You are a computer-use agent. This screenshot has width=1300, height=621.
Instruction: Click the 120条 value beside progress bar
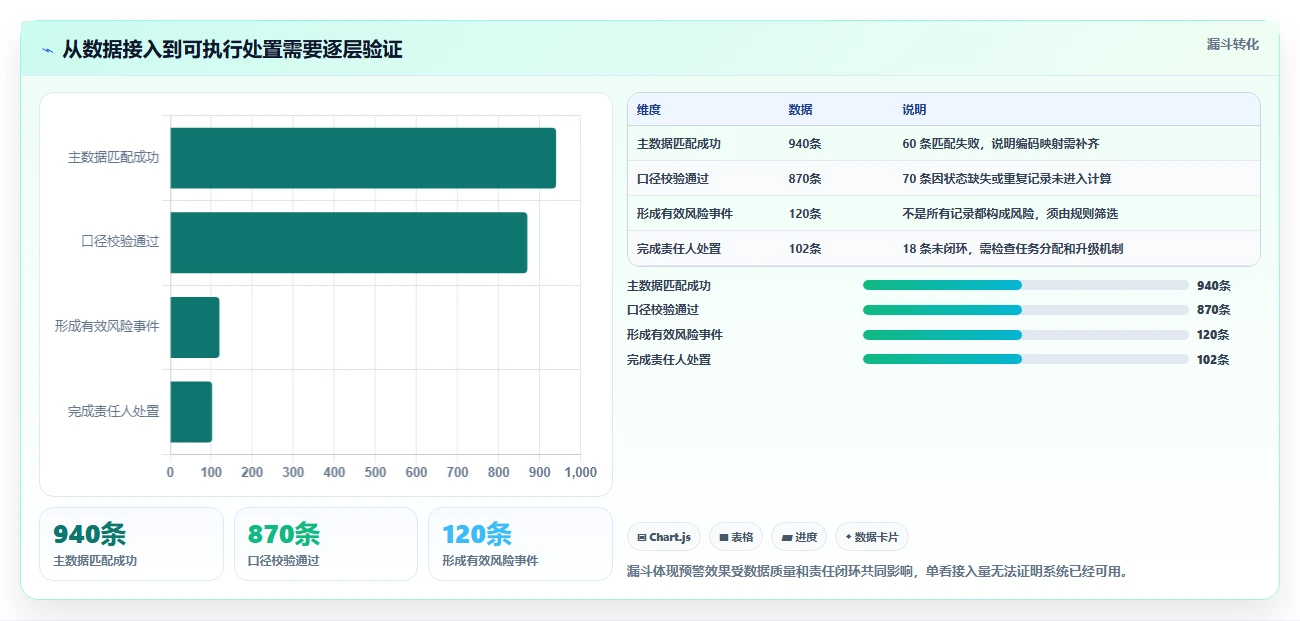click(x=1213, y=334)
